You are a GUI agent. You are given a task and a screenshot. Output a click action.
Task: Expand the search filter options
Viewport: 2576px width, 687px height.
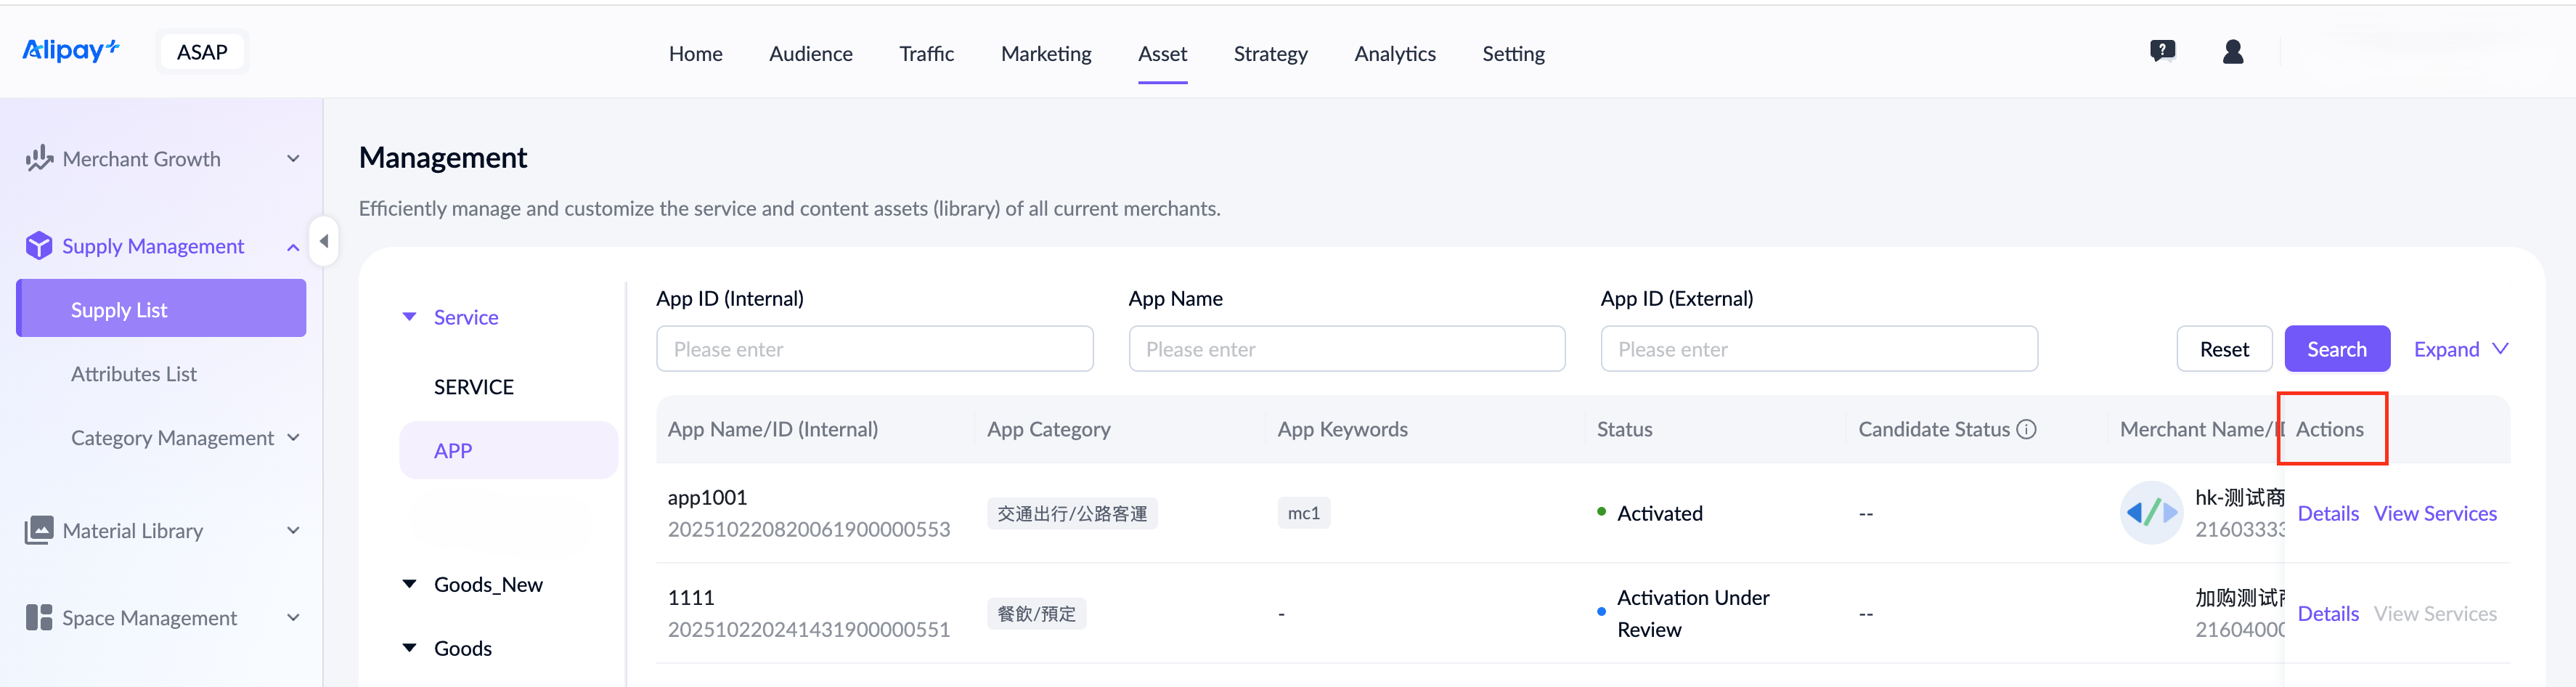(2460, 349)
